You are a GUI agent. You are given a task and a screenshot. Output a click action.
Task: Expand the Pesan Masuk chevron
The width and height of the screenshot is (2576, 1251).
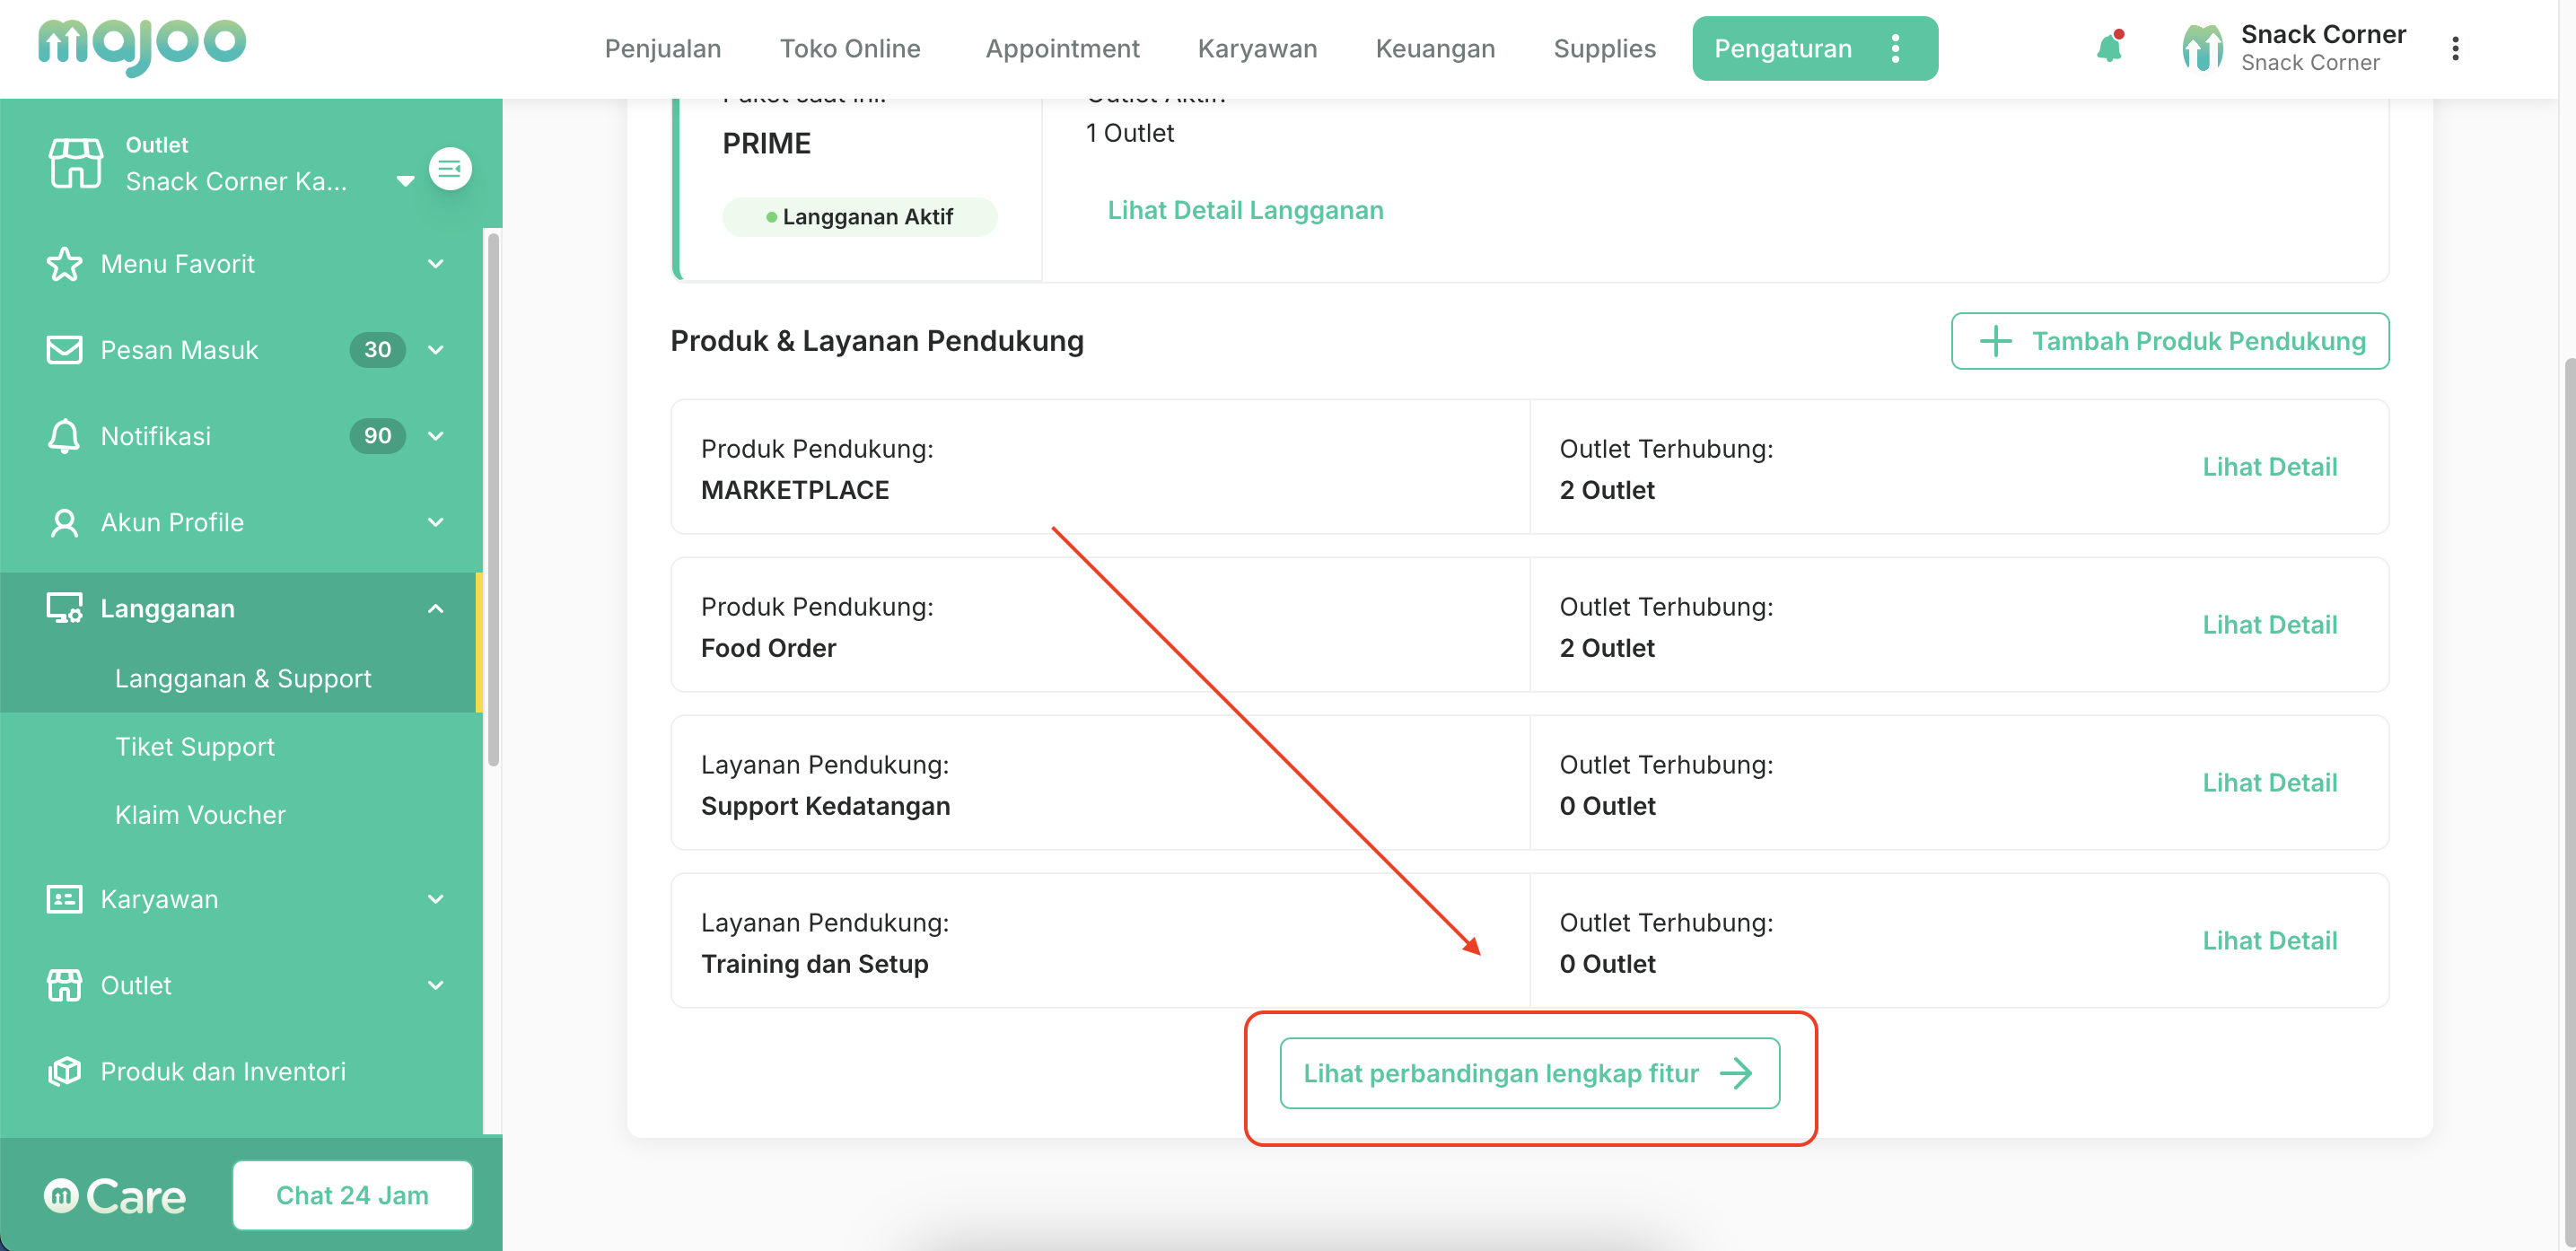[436, 350]
